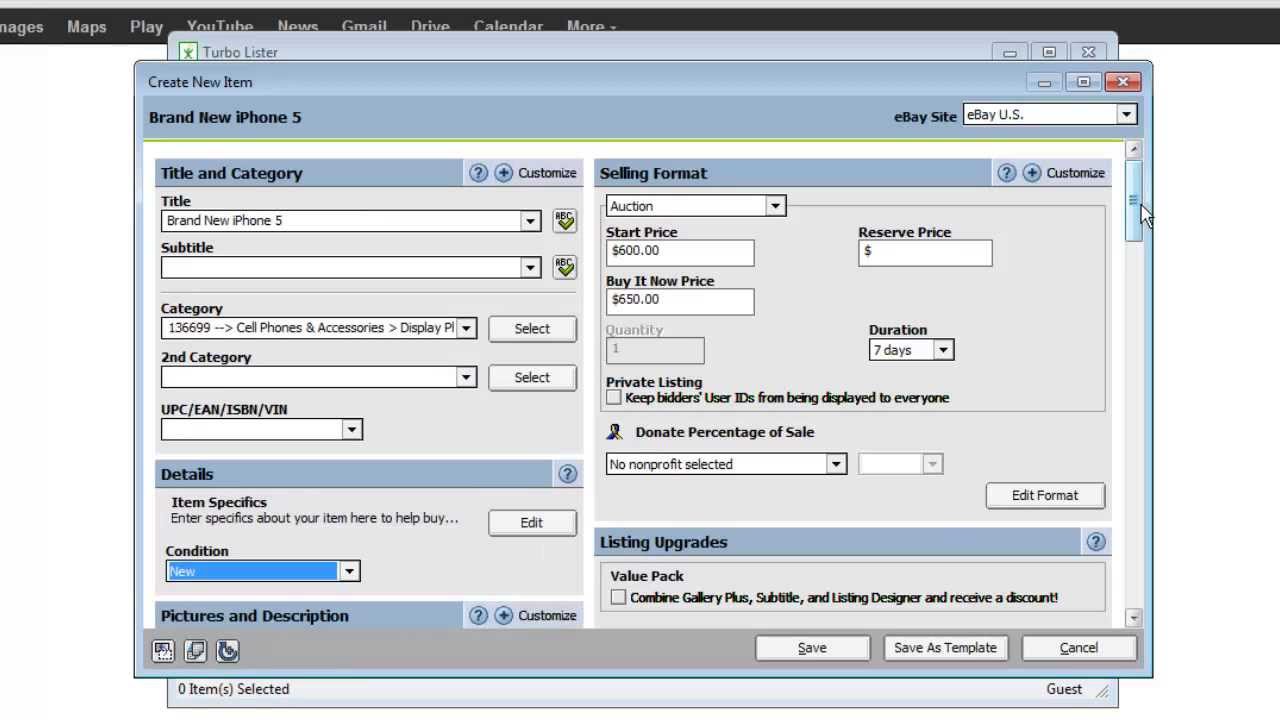
Task: Click the spell check icon beside Subtitle
Action: (x=565, y=267)
